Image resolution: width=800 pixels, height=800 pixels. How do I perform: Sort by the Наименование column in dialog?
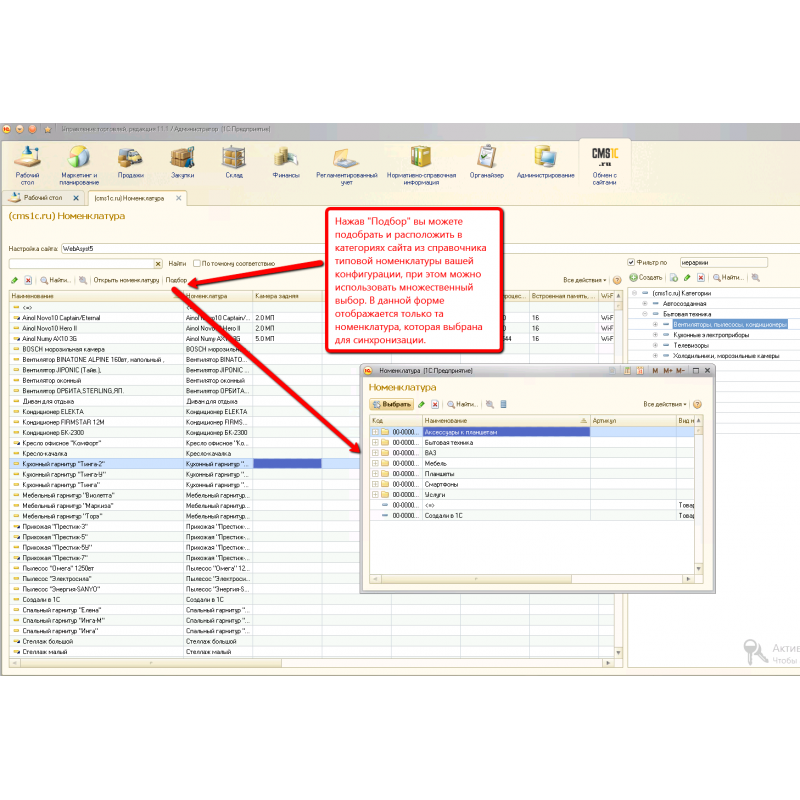point(506,421)
